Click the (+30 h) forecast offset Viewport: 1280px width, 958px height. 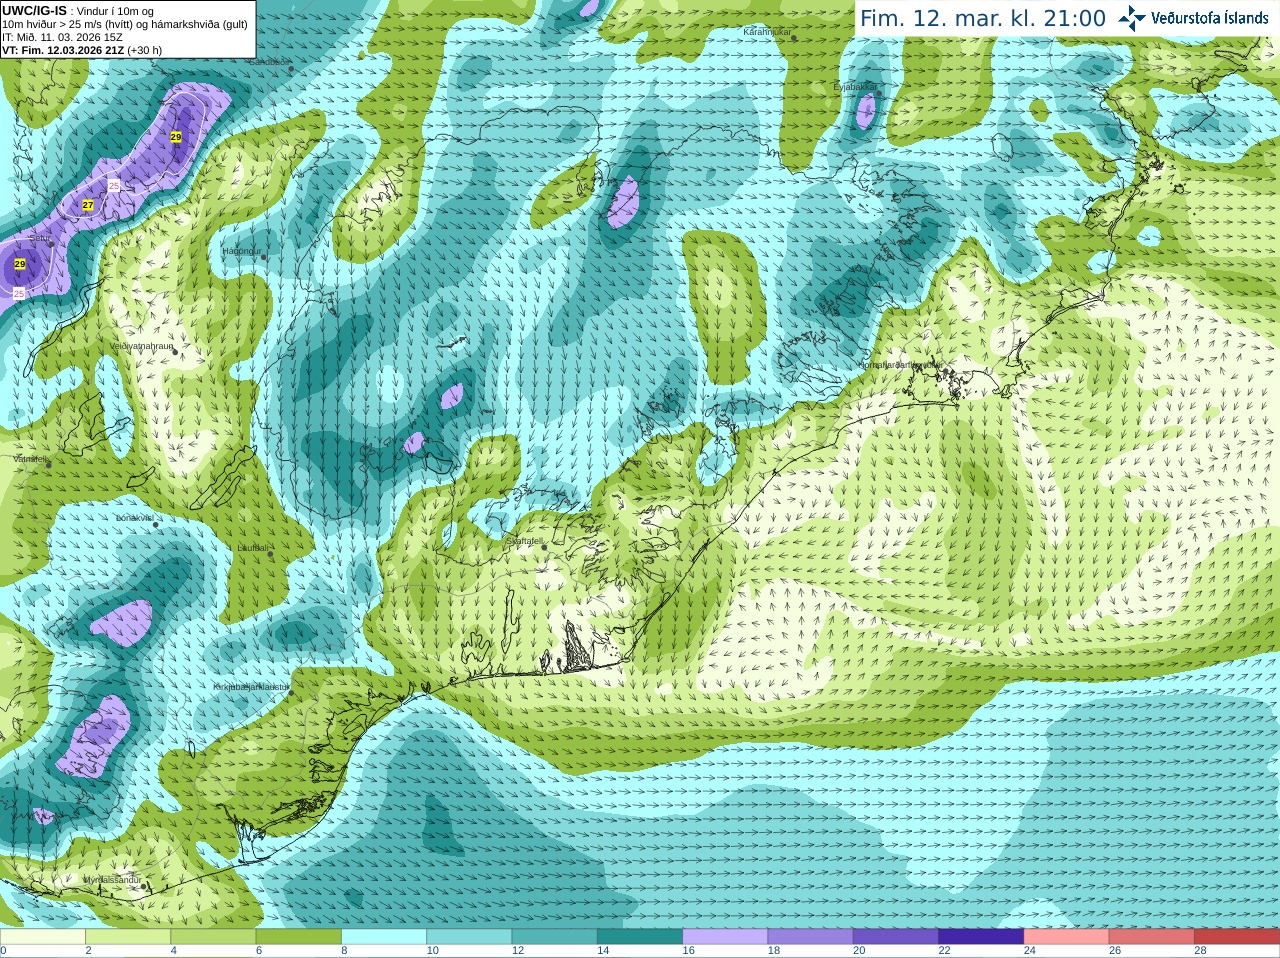tap(145, 50)
